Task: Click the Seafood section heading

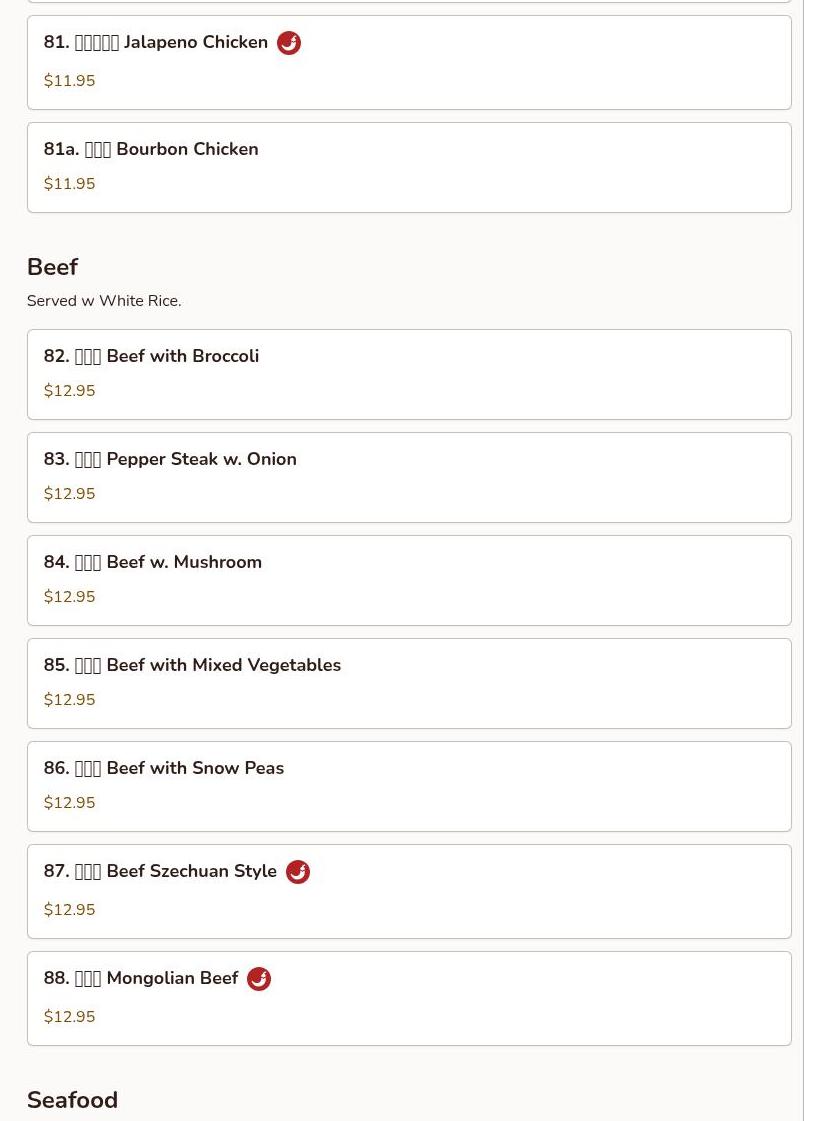Action: 72,1100
